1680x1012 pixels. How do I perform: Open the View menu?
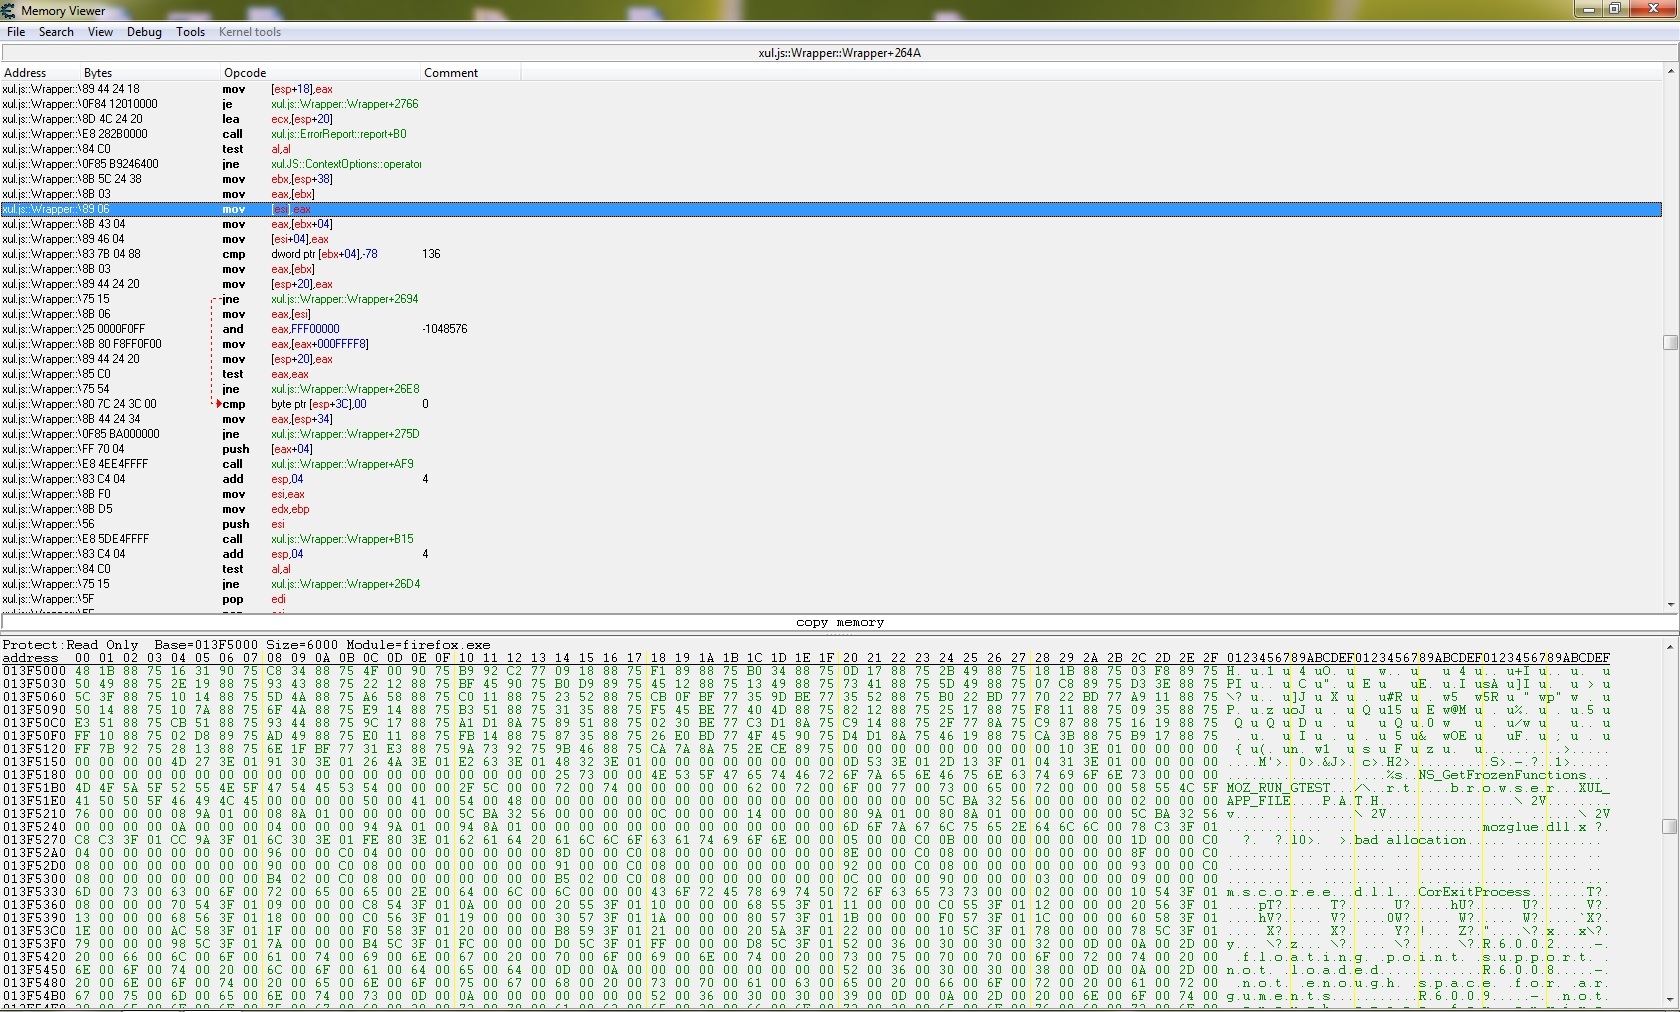tap(100, 32)
